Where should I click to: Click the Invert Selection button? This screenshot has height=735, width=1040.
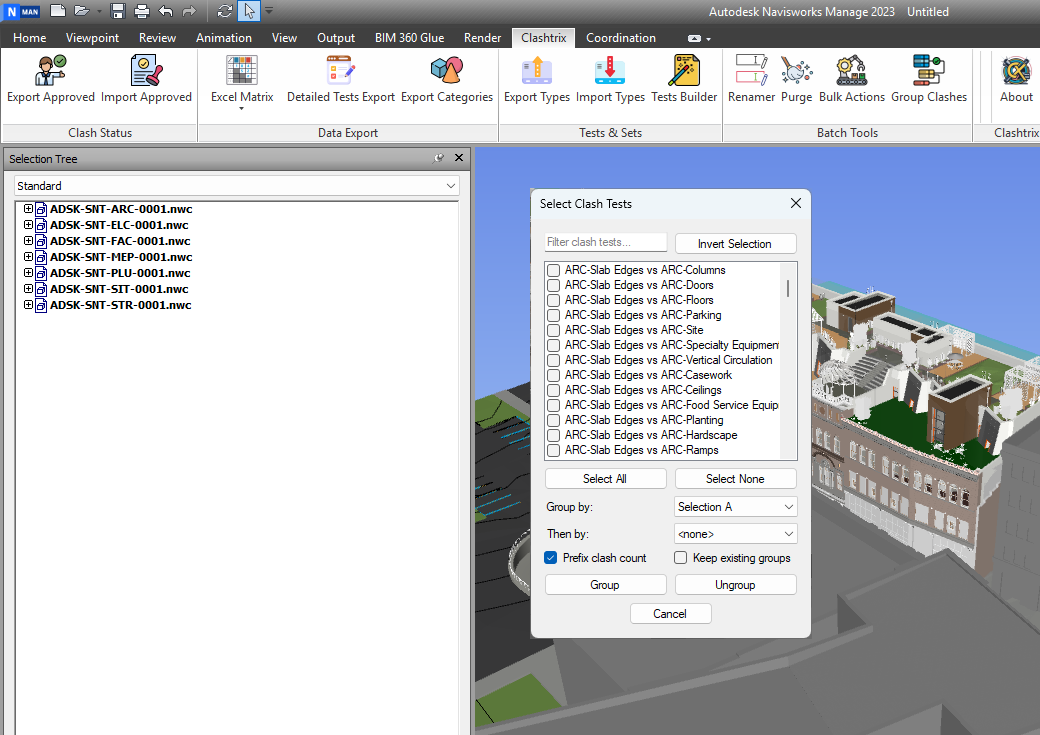tap(736, 243)
